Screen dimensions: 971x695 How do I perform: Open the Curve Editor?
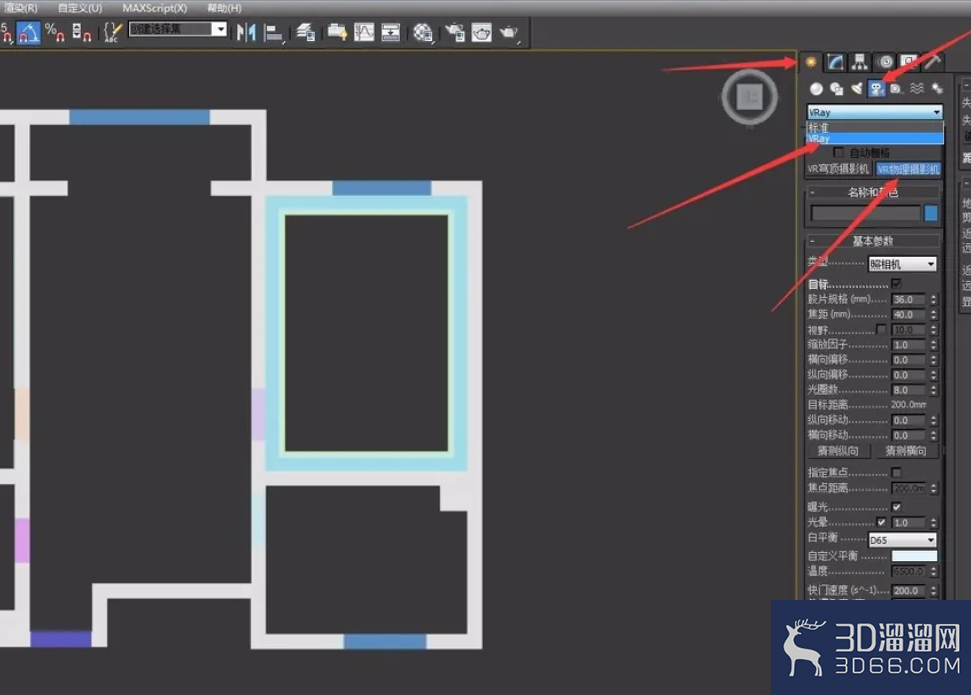click(x=364, y=32)
